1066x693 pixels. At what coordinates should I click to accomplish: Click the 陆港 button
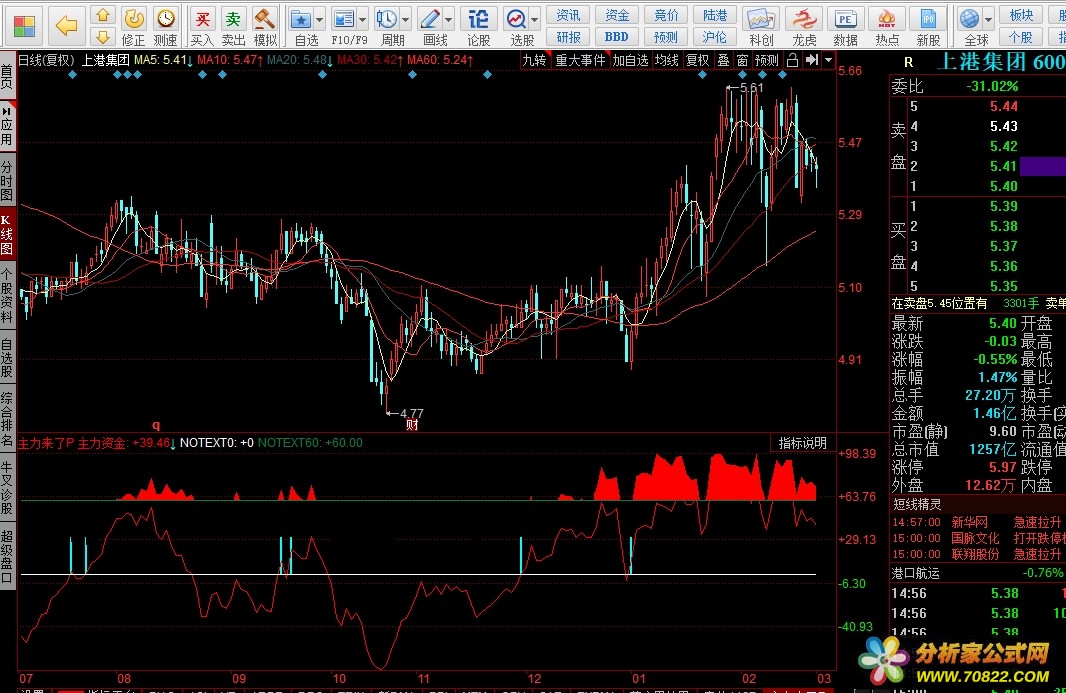pos(715,15)
